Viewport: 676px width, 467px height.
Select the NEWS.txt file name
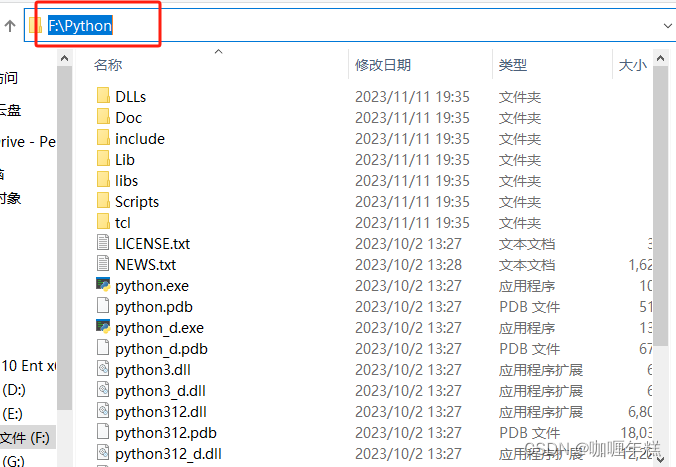[145, 265]
